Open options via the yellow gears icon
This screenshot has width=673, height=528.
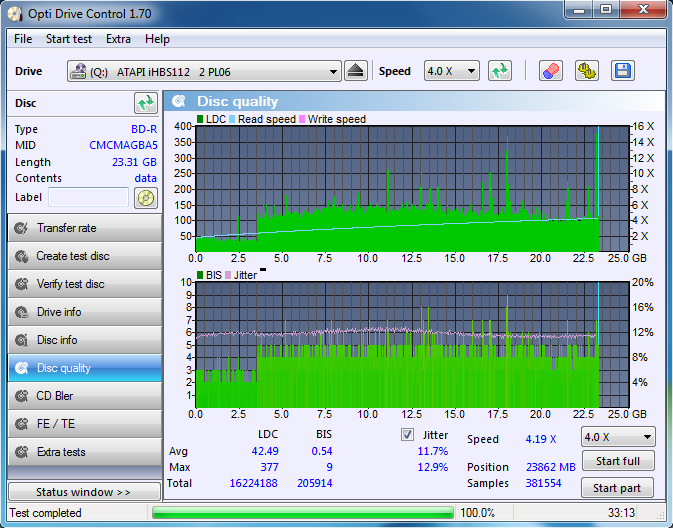click(x=587, y=71)
